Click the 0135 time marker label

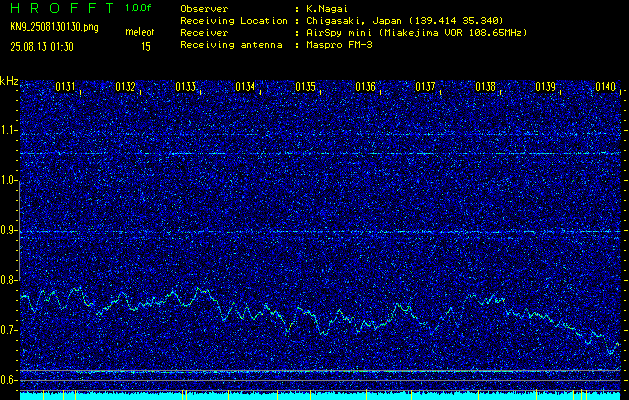tap(305, 87)
